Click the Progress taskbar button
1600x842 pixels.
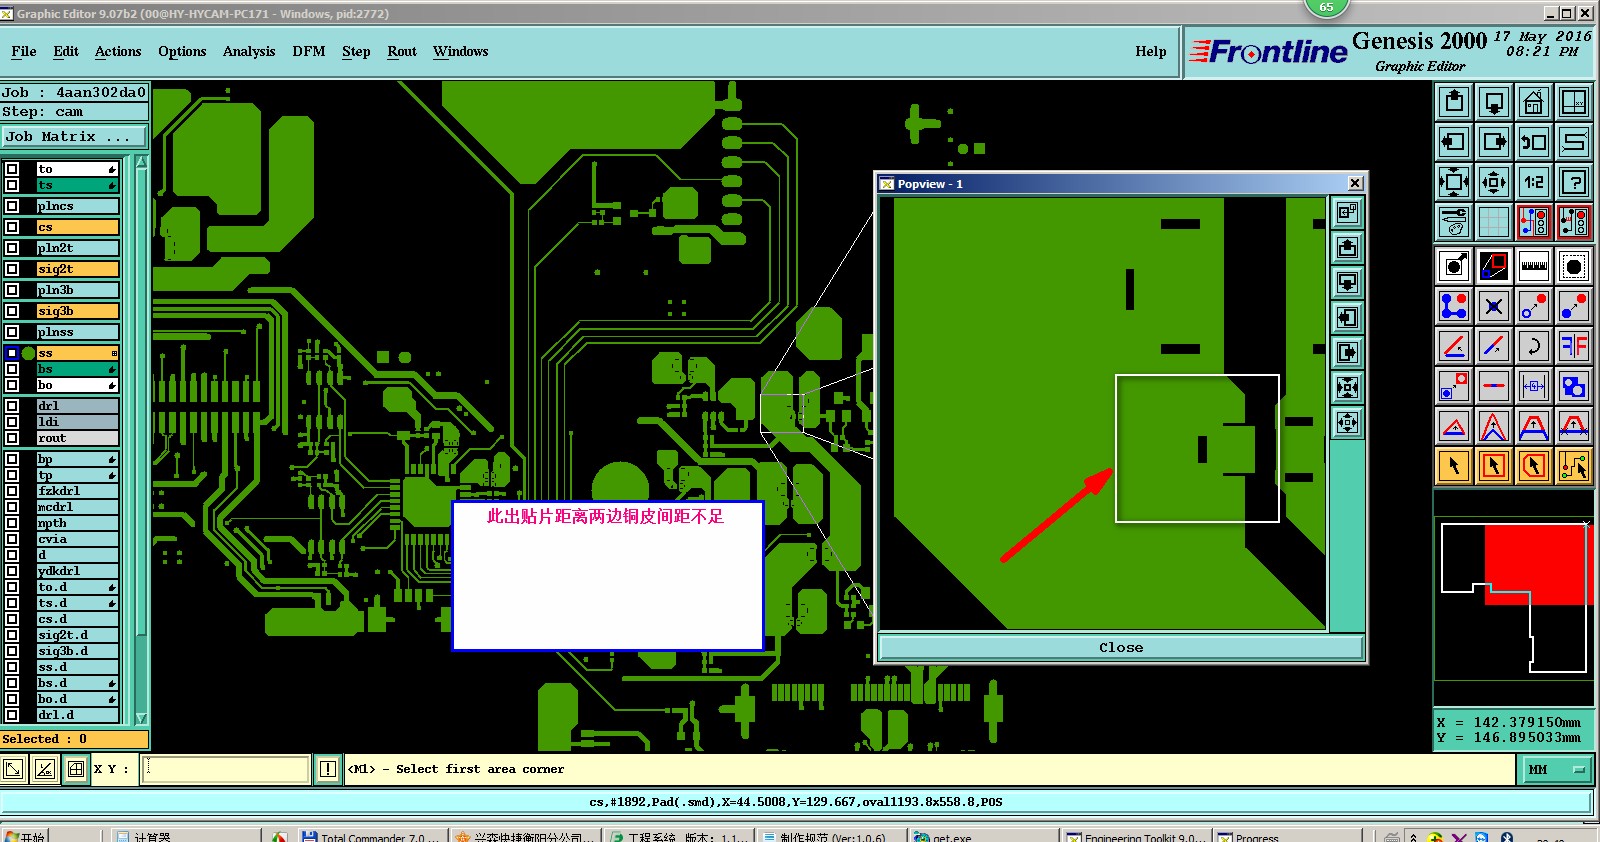1287,836
